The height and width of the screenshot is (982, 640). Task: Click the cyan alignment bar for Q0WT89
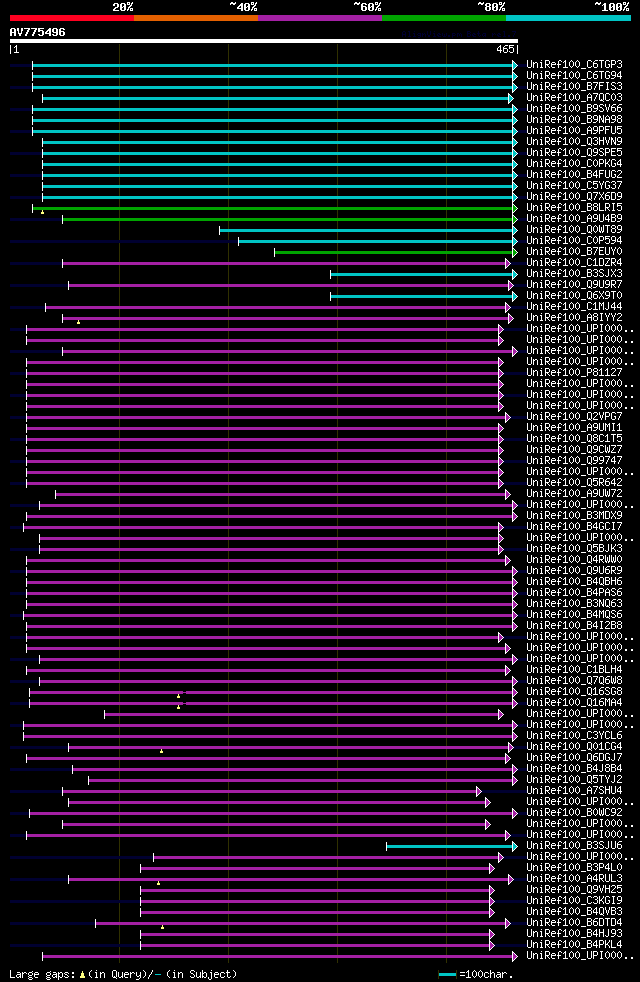(369, 230)
